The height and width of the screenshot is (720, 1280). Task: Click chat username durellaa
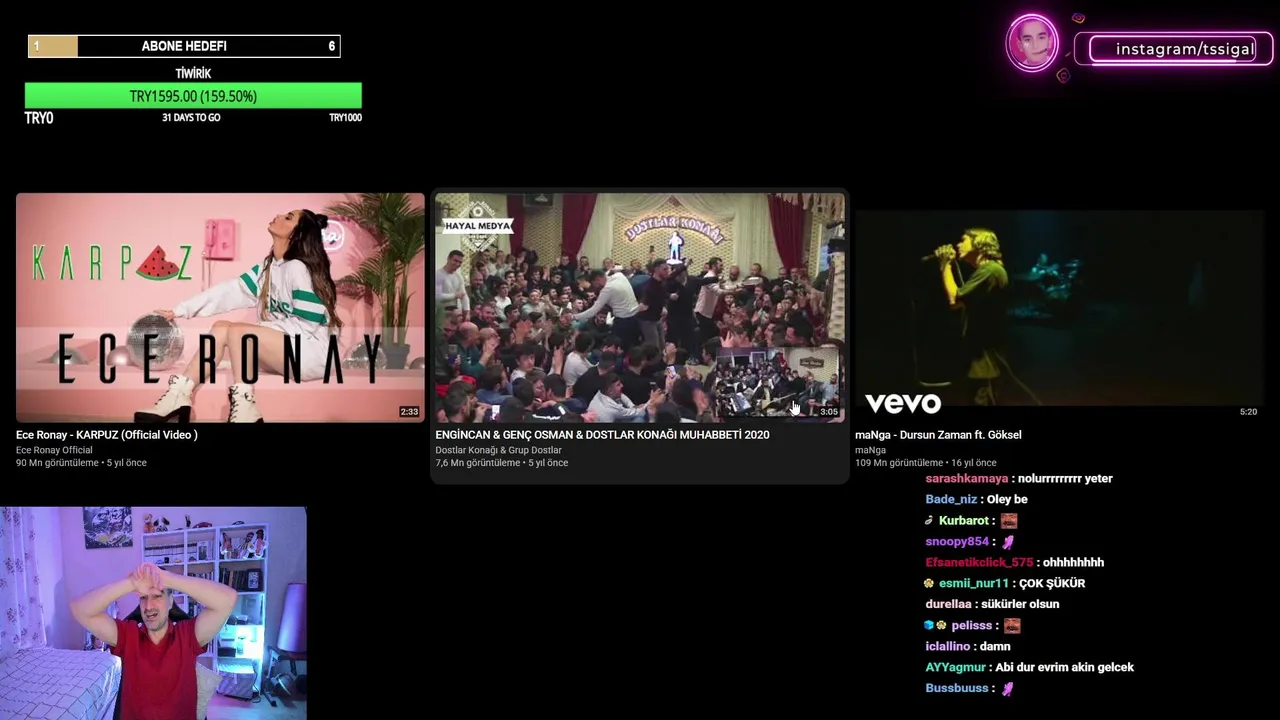click(x=948, y=605)
